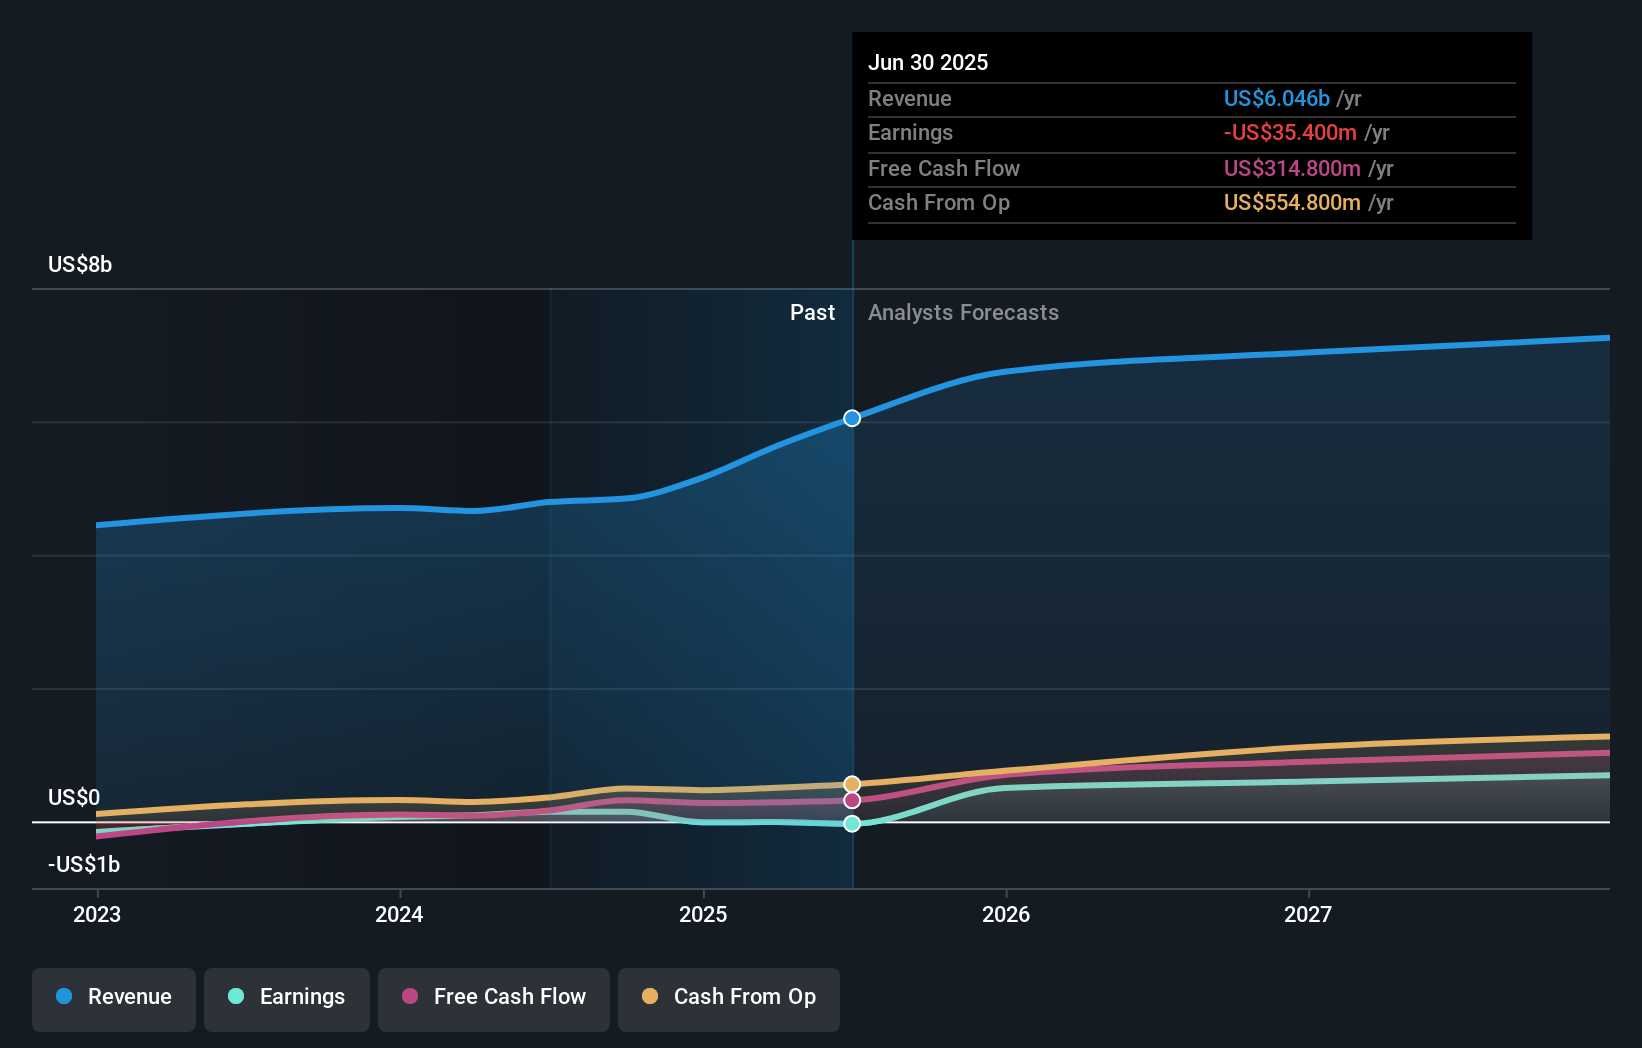Viewport: 1642px width, 1048px height.
Task: Click the 2025 axis label on the timeline
Action: [703, 913]
